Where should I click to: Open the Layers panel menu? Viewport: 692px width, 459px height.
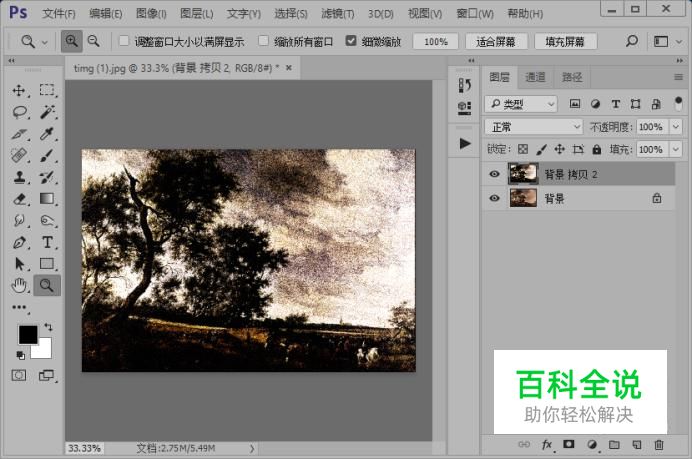pos(678,78)
